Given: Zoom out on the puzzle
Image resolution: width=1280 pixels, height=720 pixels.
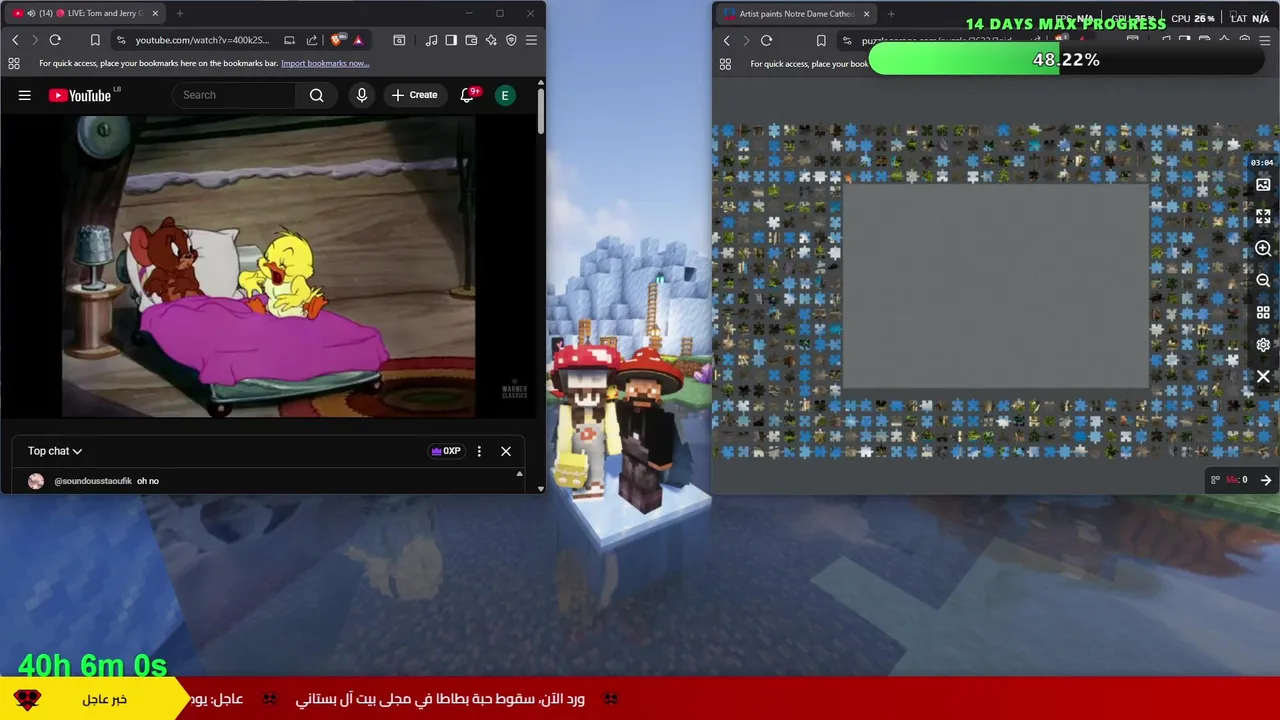Looking at the screenshot, I should (x=1263, y=280).
